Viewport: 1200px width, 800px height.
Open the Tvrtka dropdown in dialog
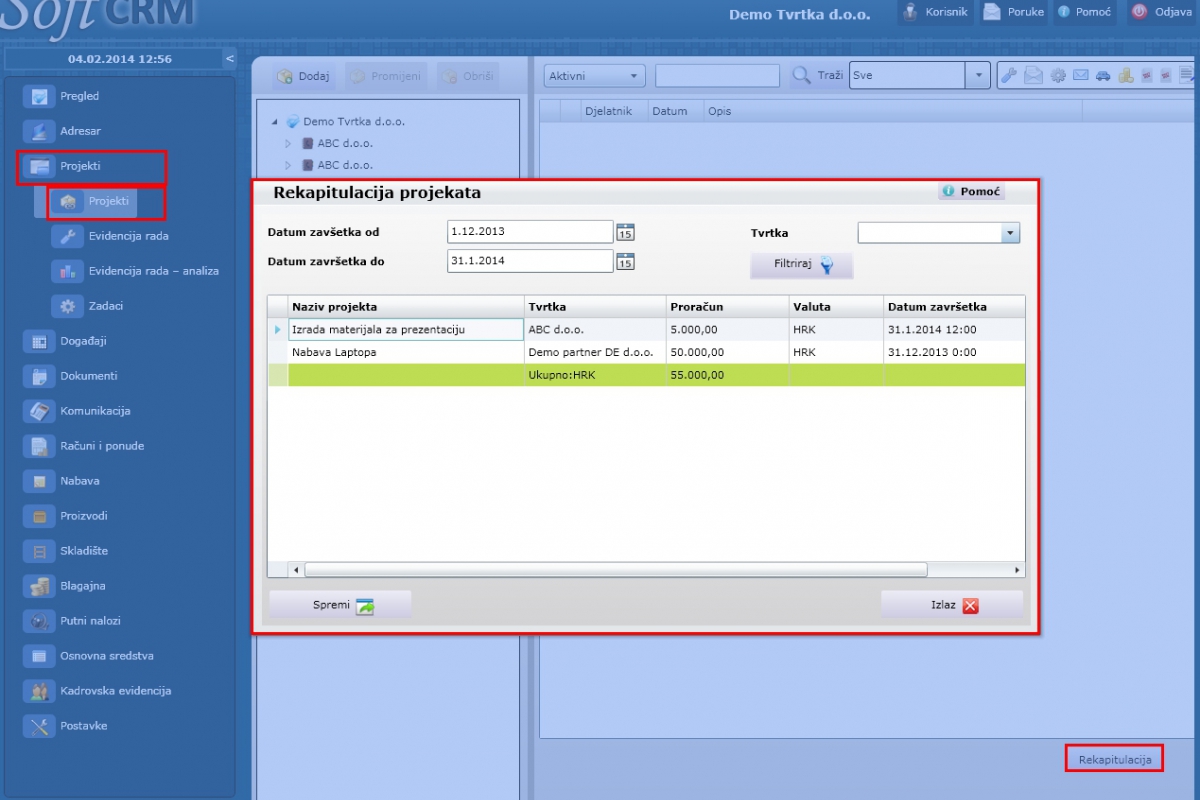coord(939,233)
